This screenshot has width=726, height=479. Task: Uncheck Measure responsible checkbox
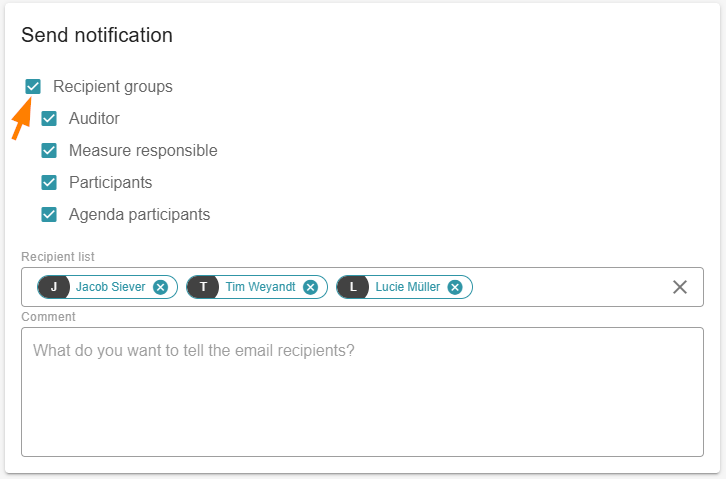(x=49, y=151)
